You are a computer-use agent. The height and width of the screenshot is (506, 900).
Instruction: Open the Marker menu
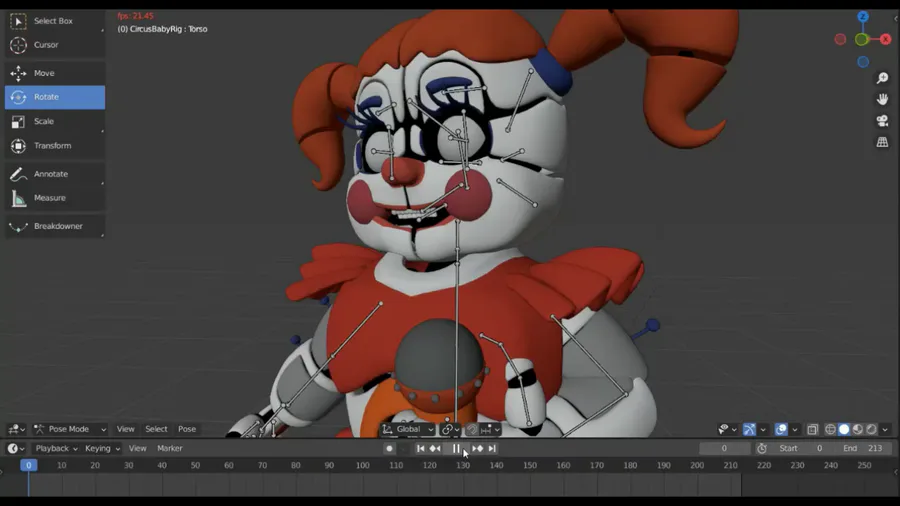pyautogui.click(x=170, y=449)
